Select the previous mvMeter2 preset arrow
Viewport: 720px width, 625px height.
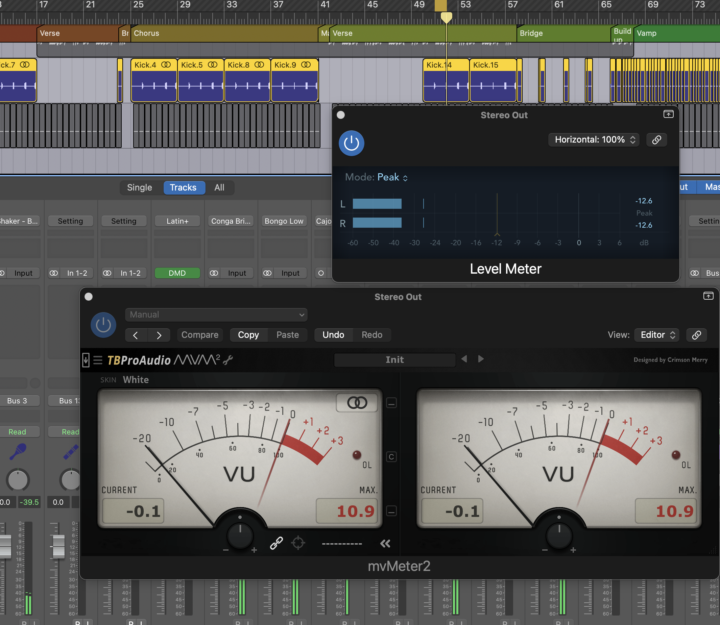coord(464,359)
